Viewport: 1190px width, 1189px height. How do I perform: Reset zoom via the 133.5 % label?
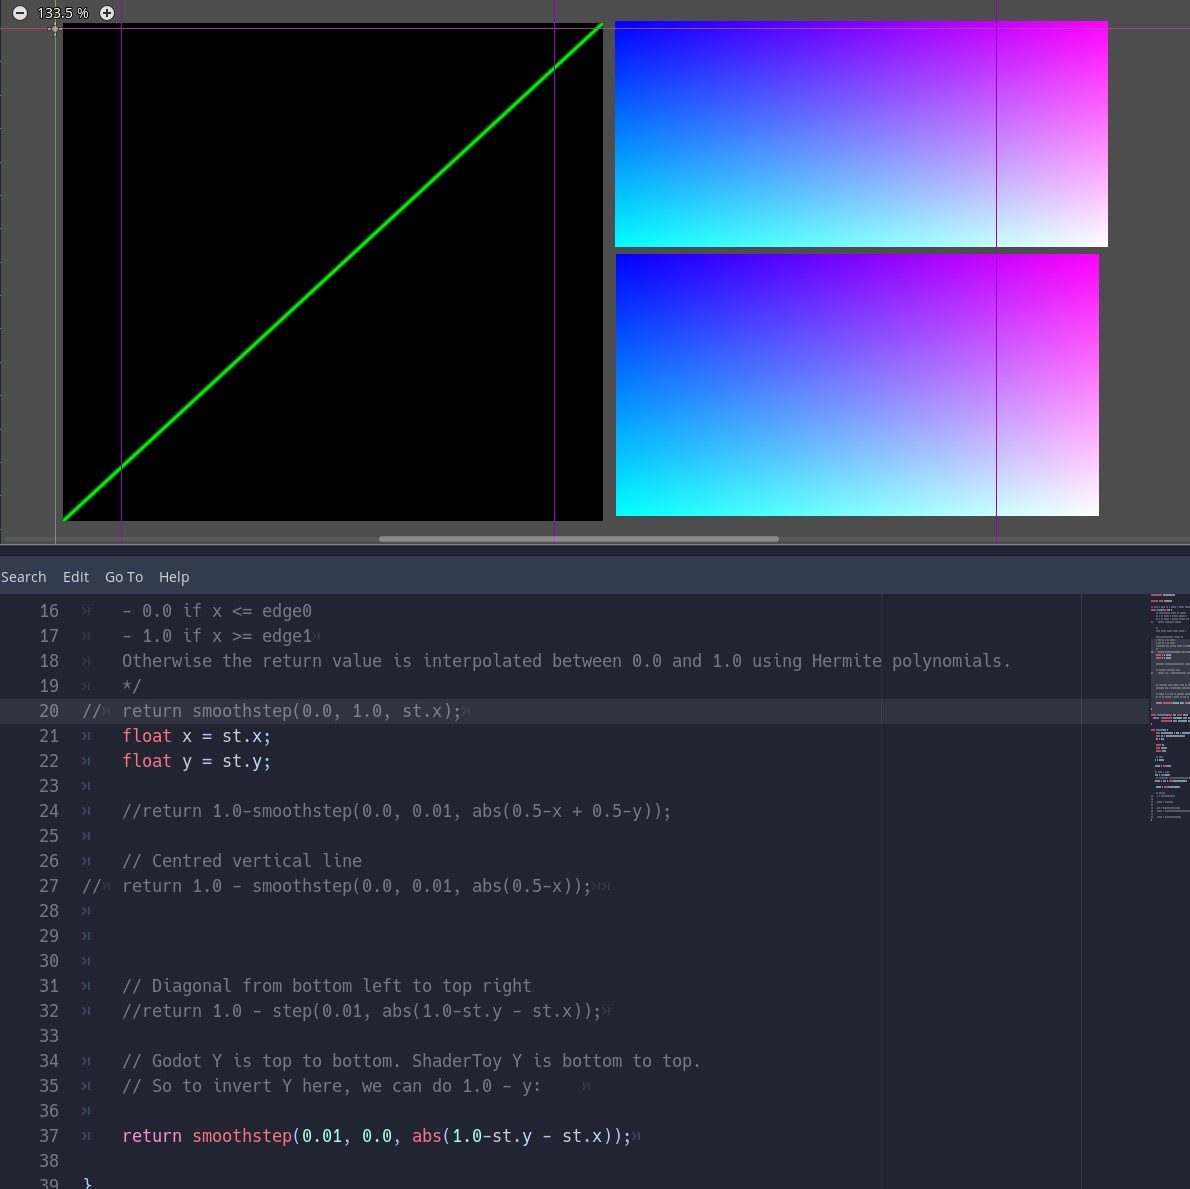tap(62, 13)
